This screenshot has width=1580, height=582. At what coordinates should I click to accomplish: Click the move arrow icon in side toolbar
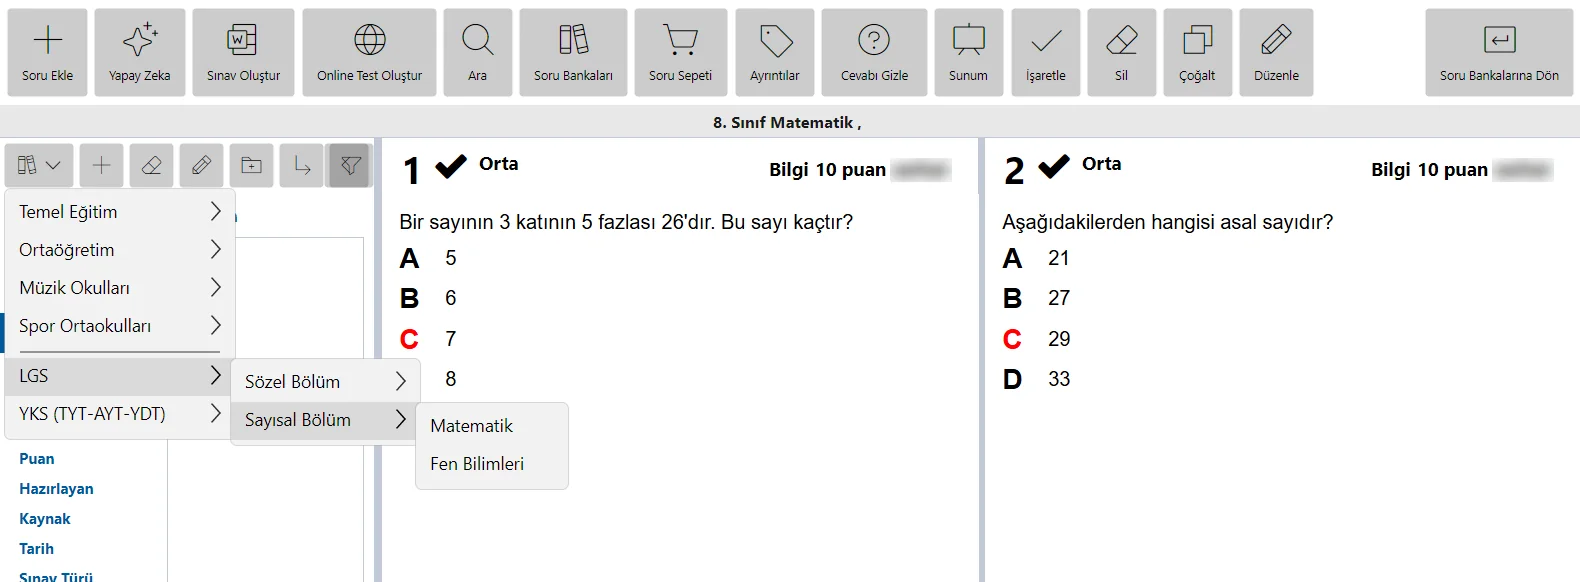click(301, 165)
